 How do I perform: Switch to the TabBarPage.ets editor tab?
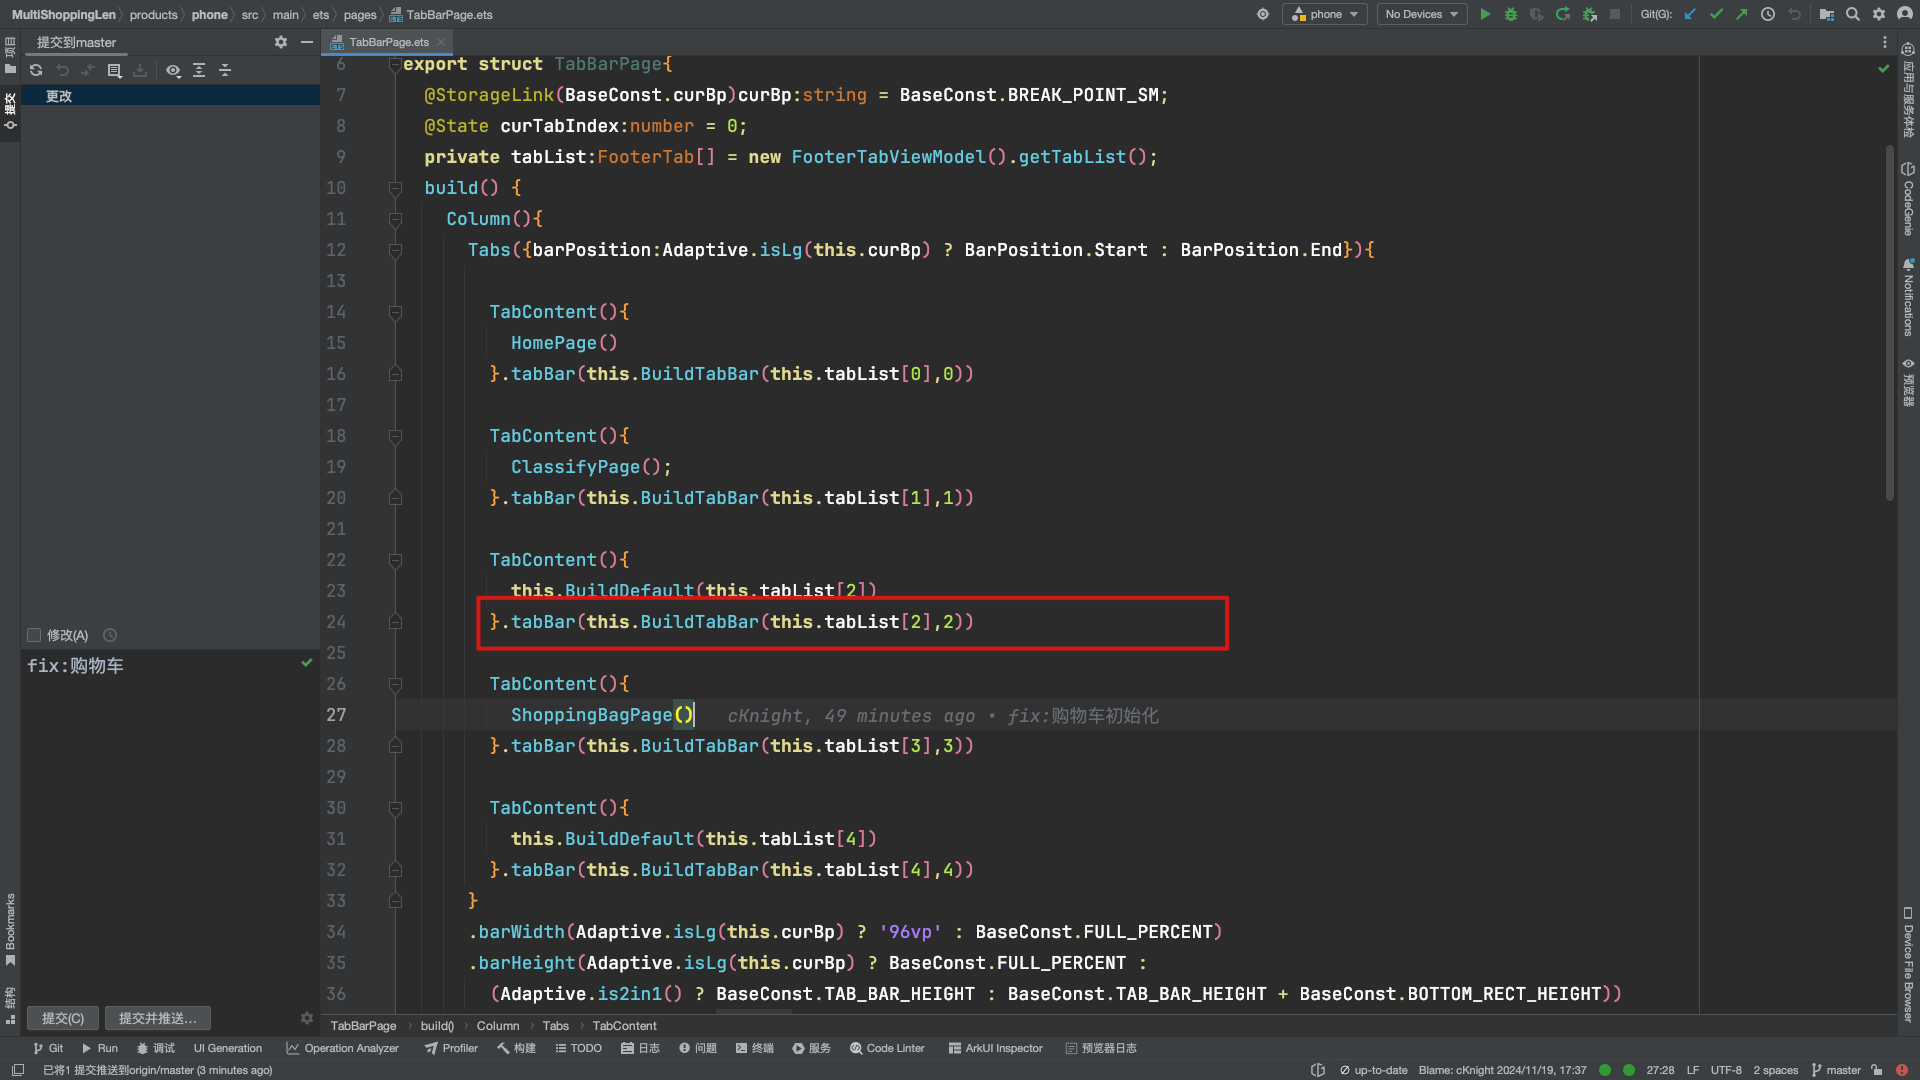click(x=388, y=42)
